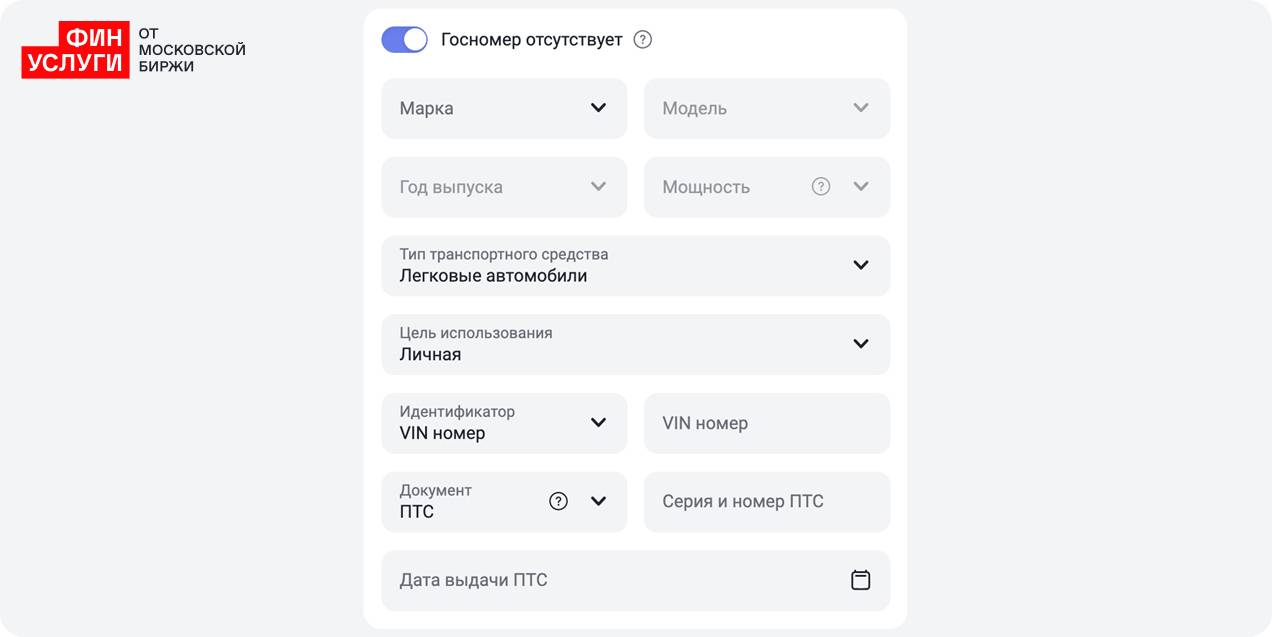This screenshot has height=637, width=1272.
Task: Click the Госномер отсутствует label
Action: [531, 40]
